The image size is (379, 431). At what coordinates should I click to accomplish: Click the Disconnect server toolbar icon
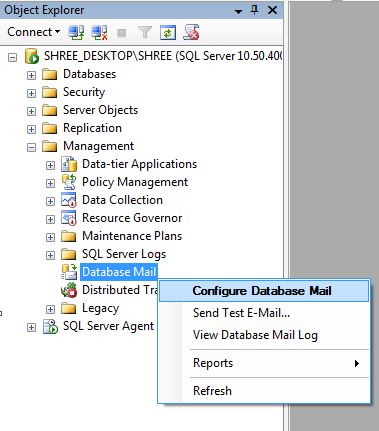point(99,33)
